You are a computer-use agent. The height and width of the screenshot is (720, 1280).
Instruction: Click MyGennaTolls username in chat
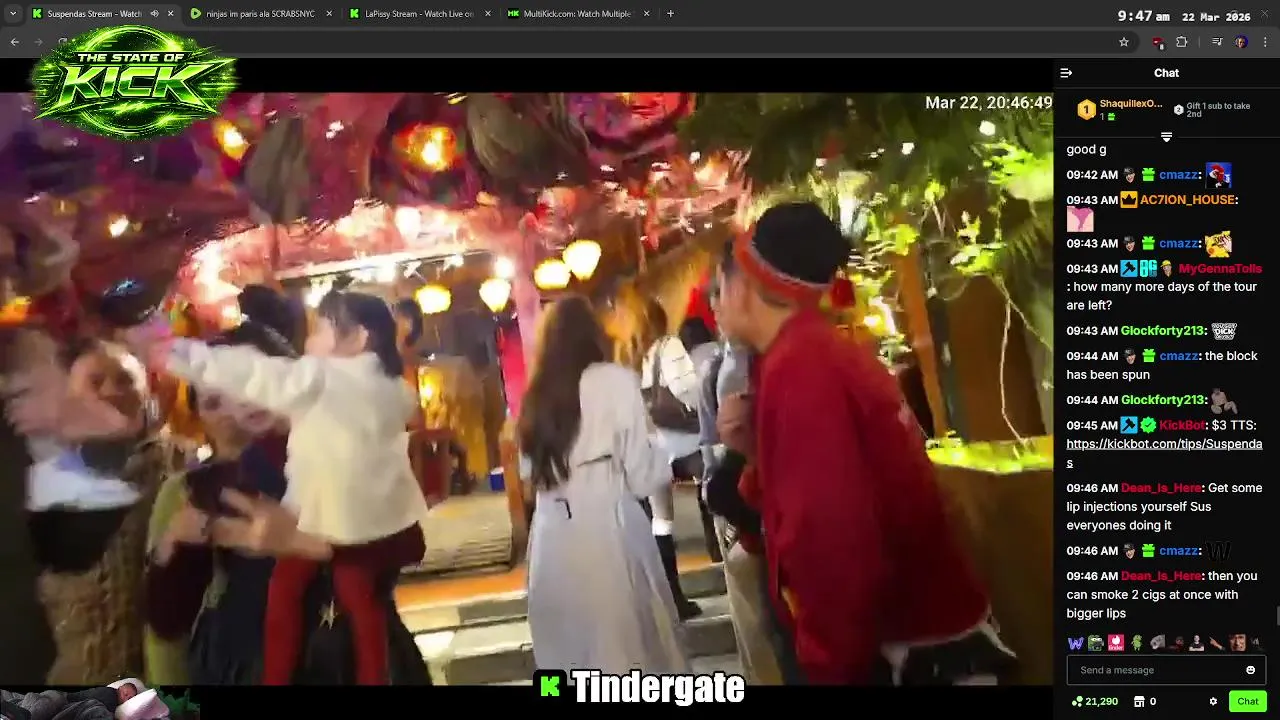tap(1220, 269)
